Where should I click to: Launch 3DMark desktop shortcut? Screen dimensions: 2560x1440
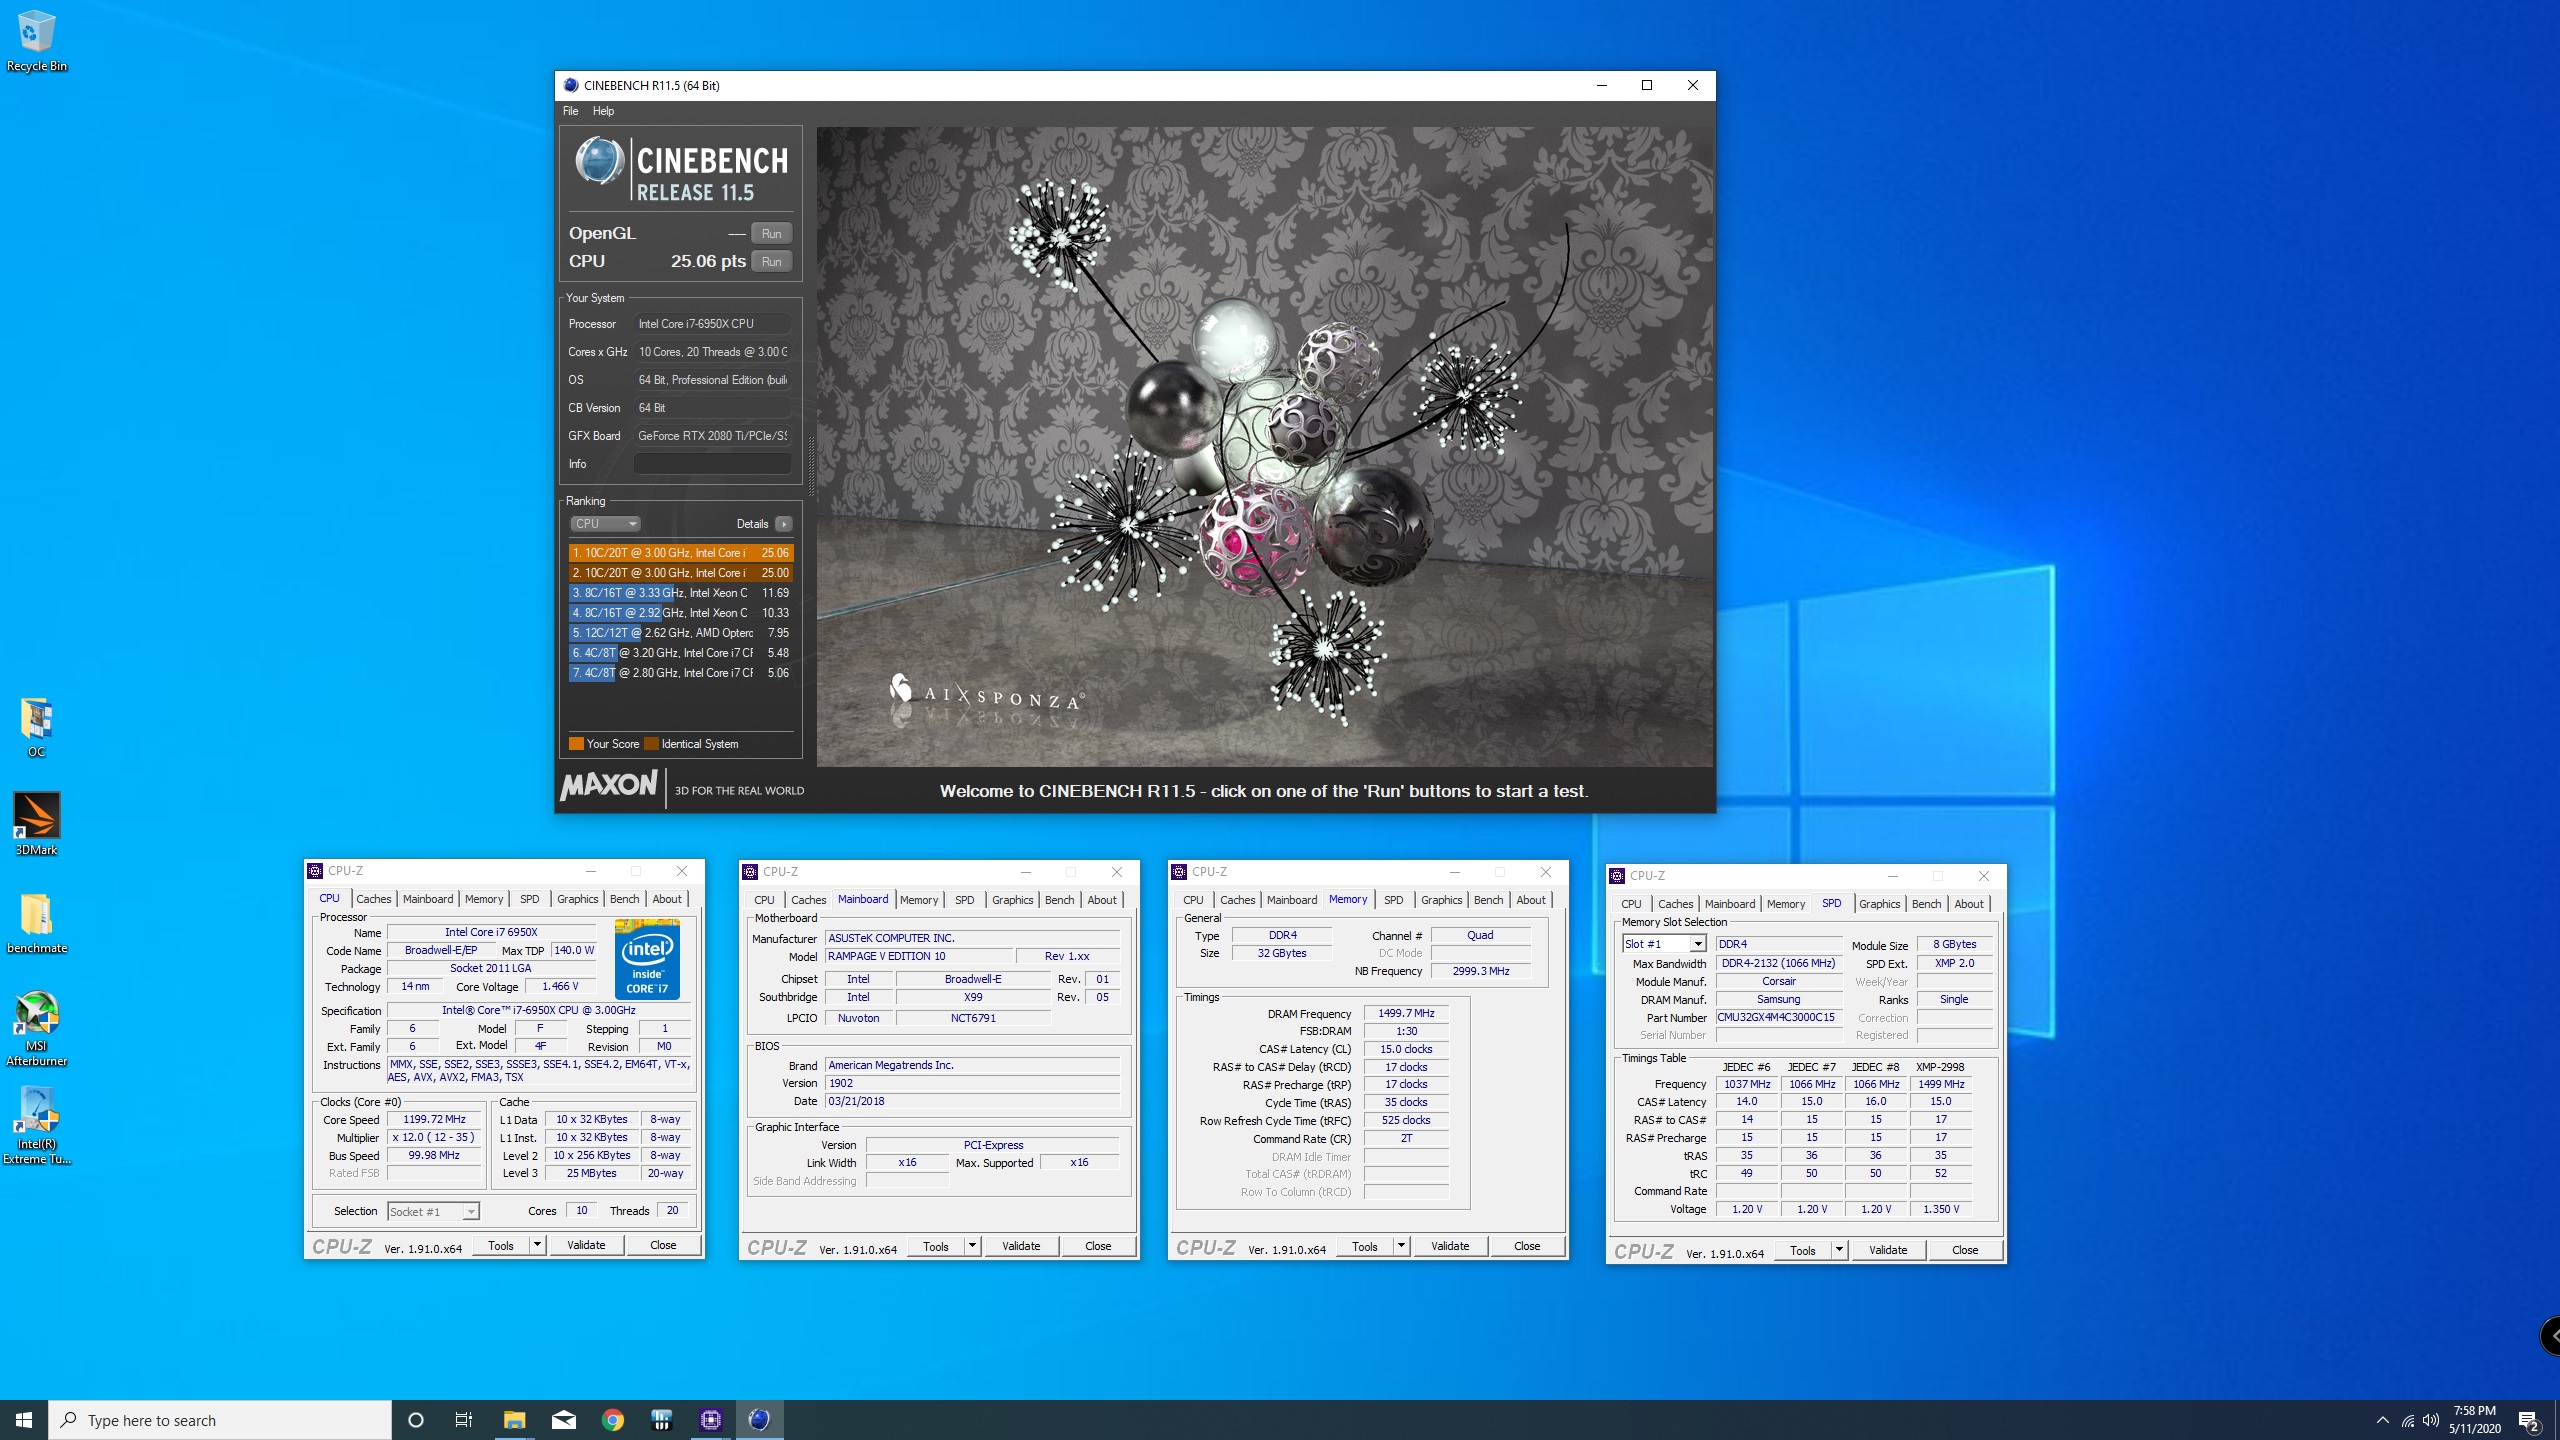36,824
